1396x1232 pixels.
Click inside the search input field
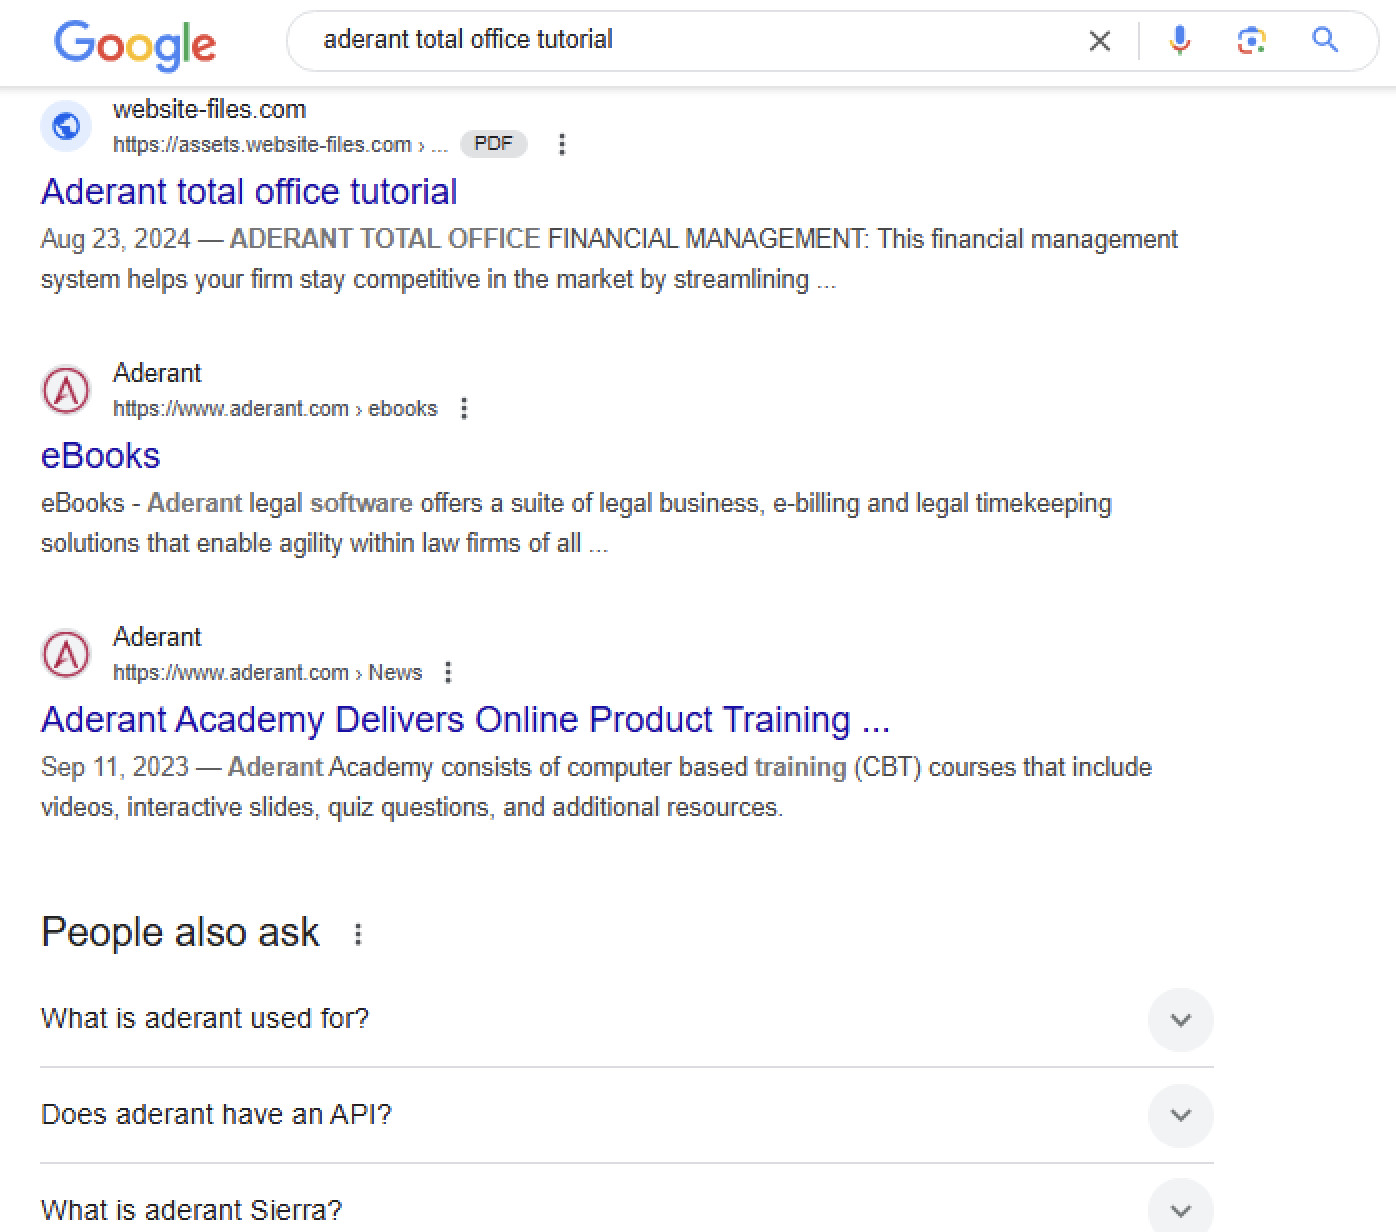pyautogui.click(x=600, y=40)
